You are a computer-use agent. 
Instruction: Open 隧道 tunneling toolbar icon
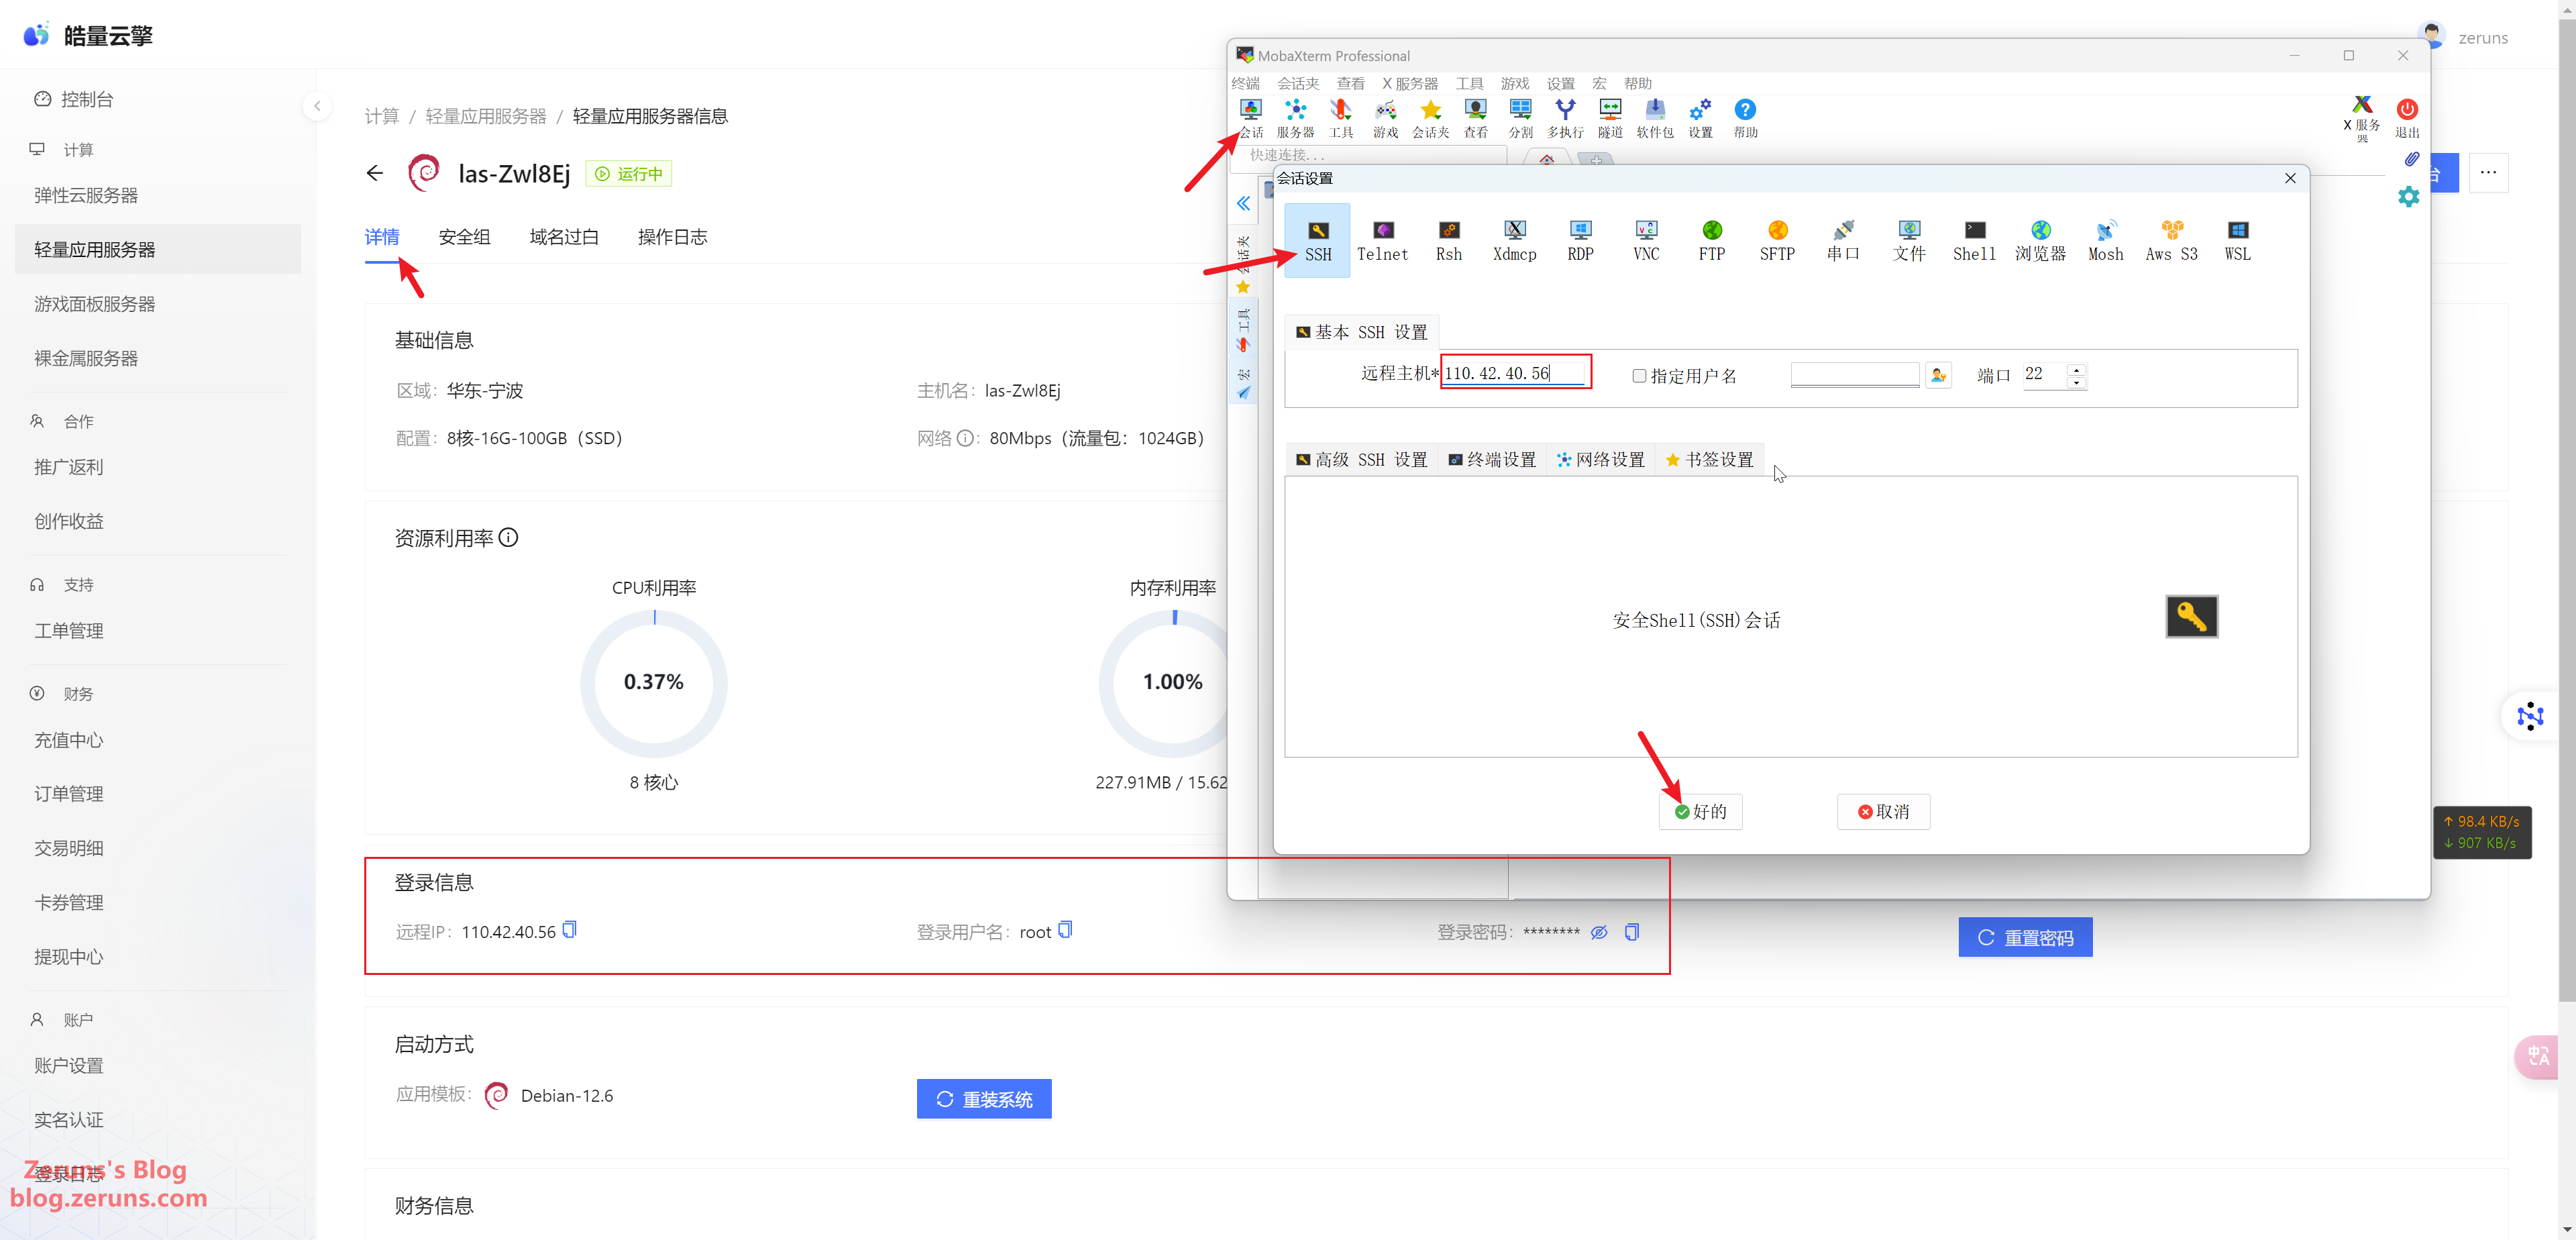click(1610, 118)
